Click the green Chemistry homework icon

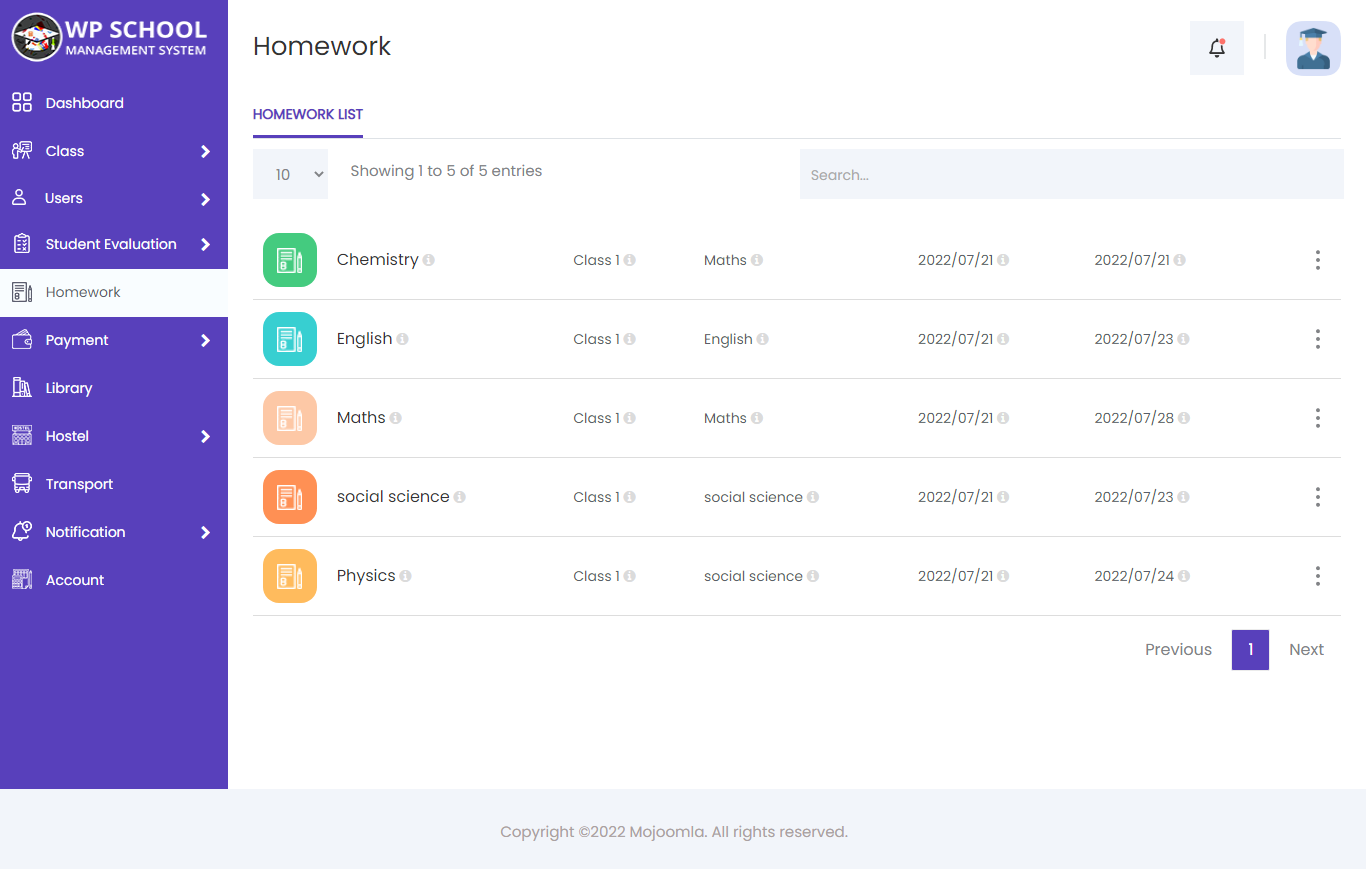(x=290, y=260)
